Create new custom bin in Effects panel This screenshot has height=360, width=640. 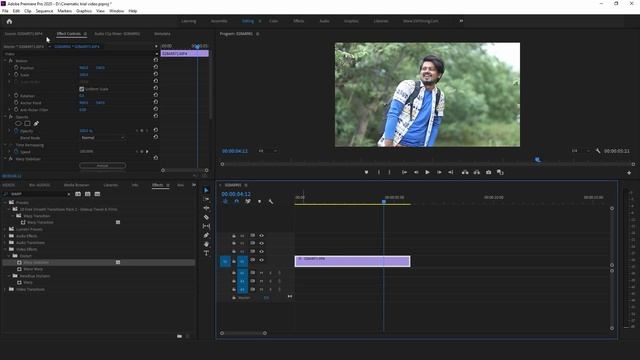click(x=180, y=336)
